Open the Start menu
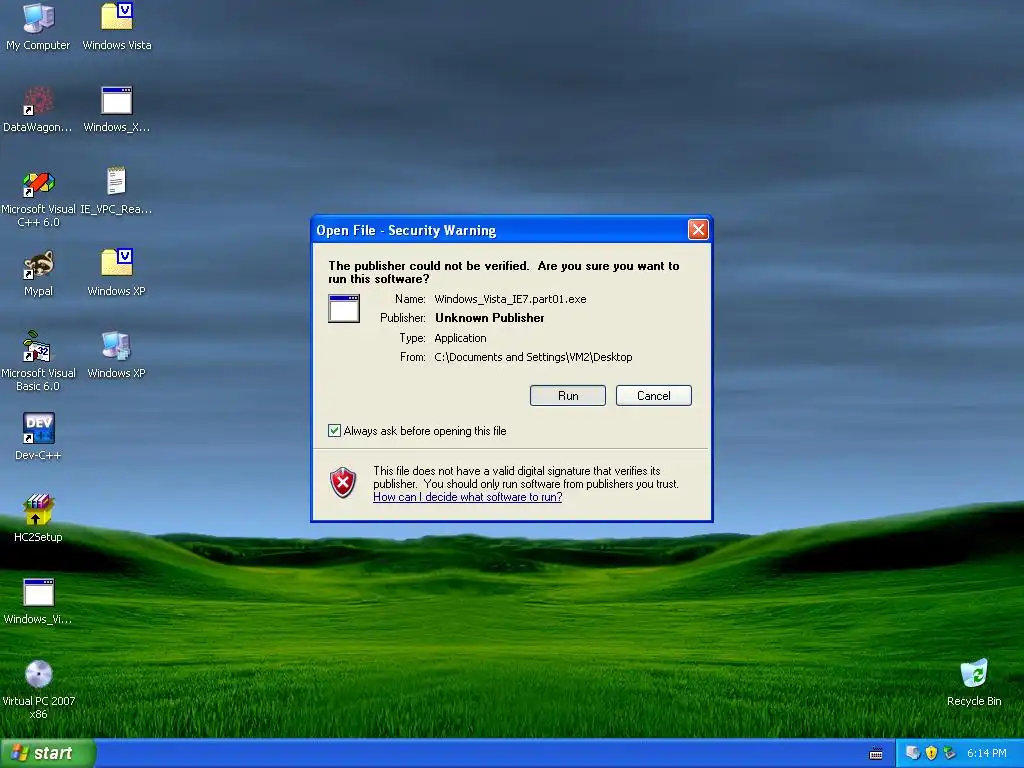 point(48,753)
